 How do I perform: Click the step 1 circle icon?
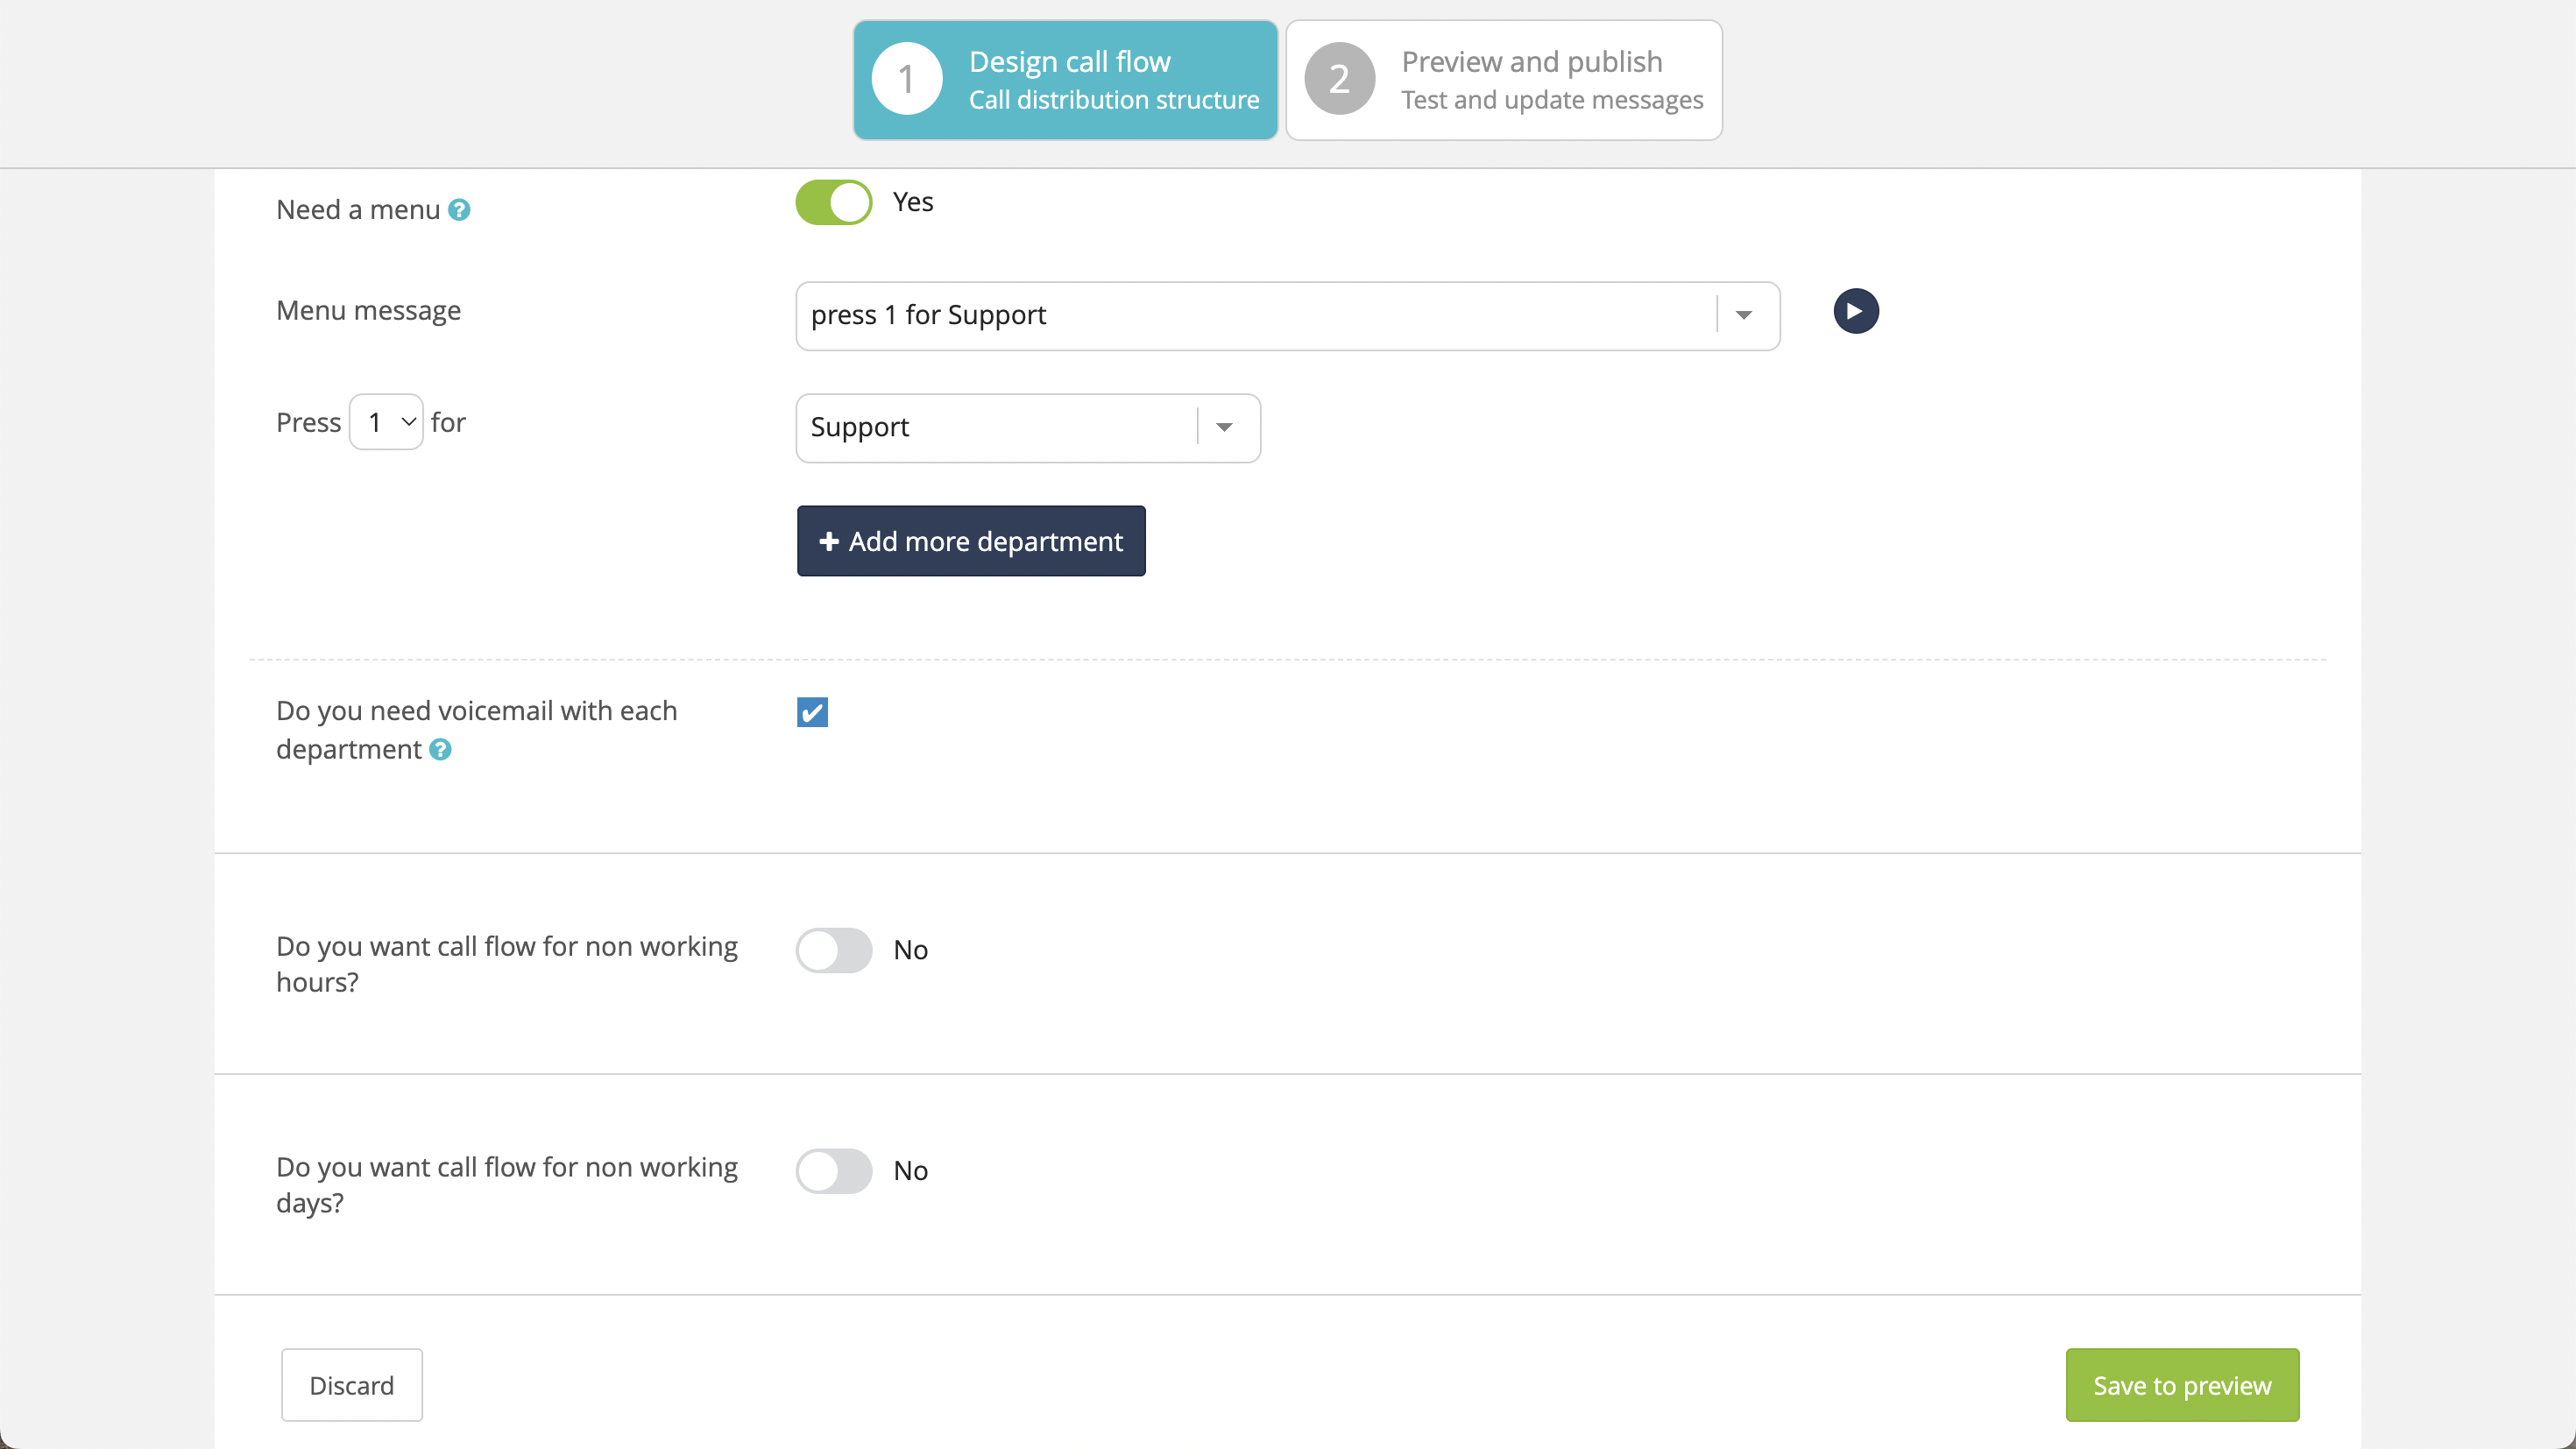906,80
